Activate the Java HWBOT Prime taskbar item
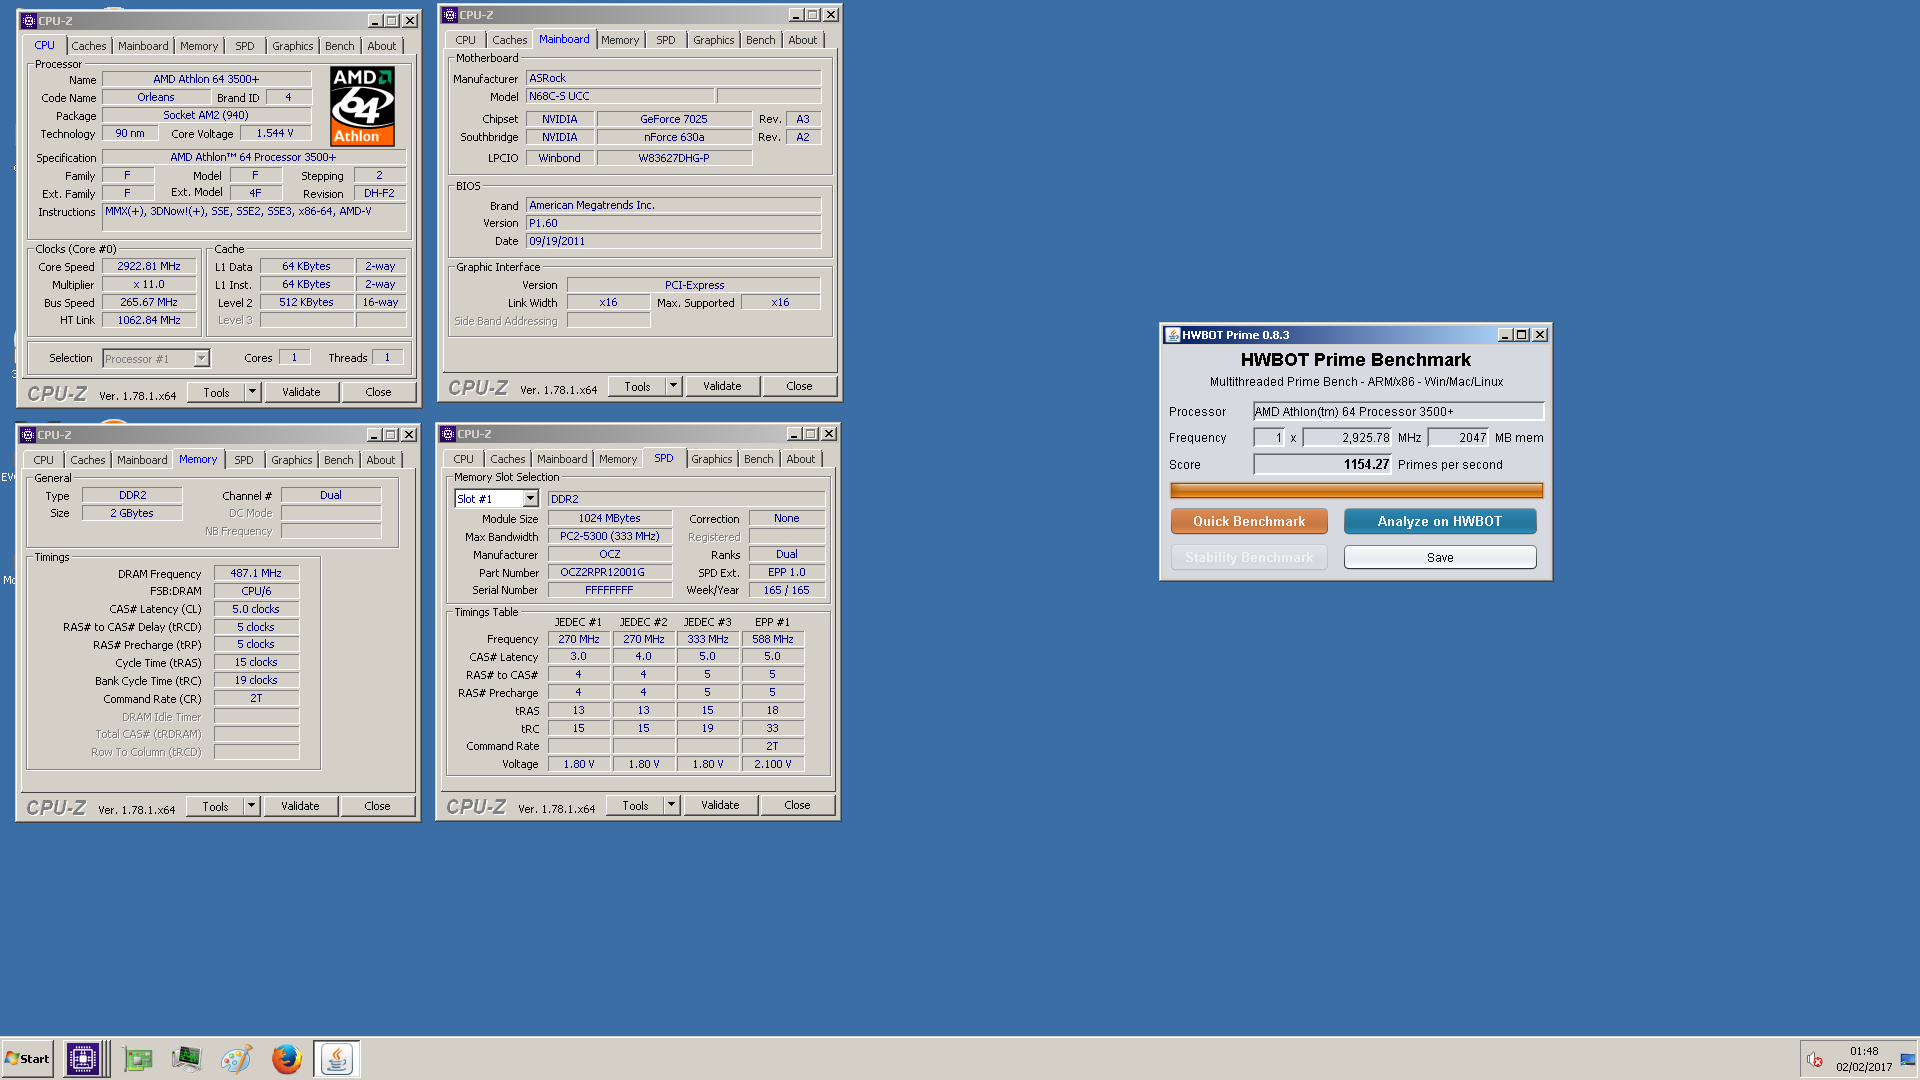Screen dimensions: 1920x1080 [337, 1059]
